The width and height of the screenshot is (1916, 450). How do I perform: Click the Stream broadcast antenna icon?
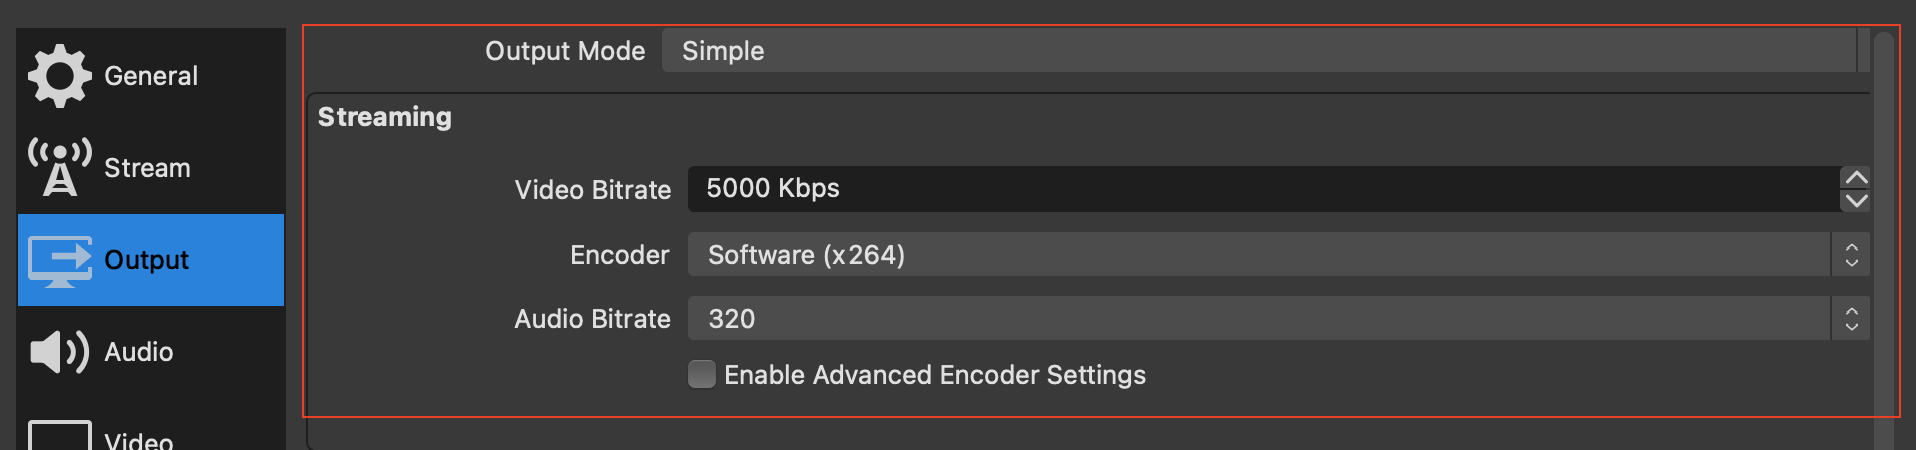59,167
